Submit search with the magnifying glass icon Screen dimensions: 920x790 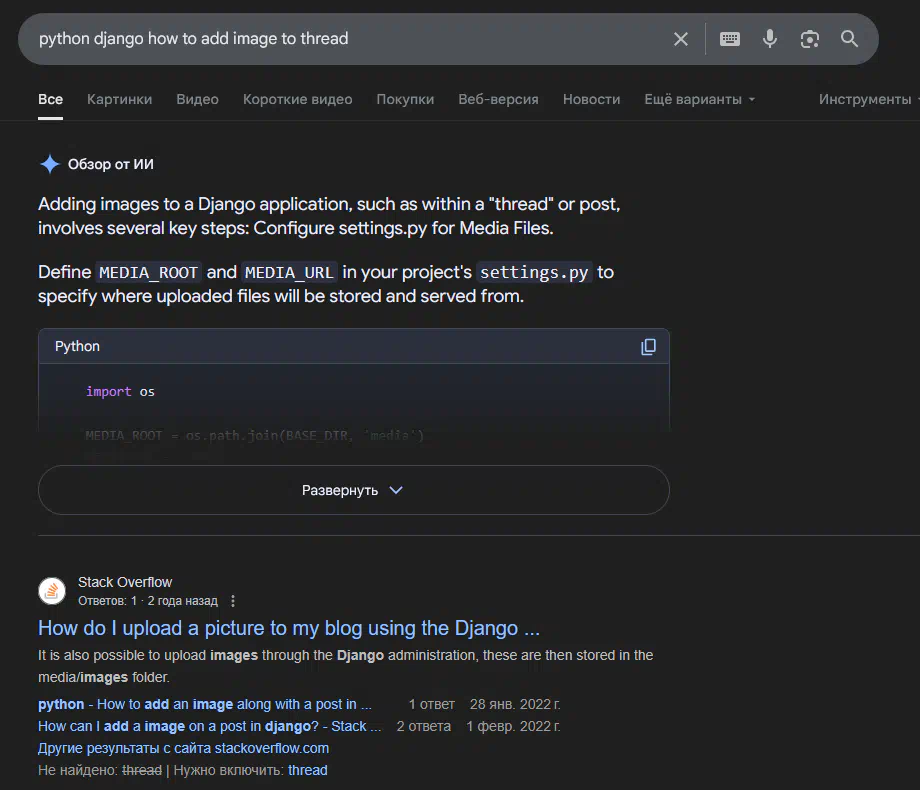tap(849, 39)
